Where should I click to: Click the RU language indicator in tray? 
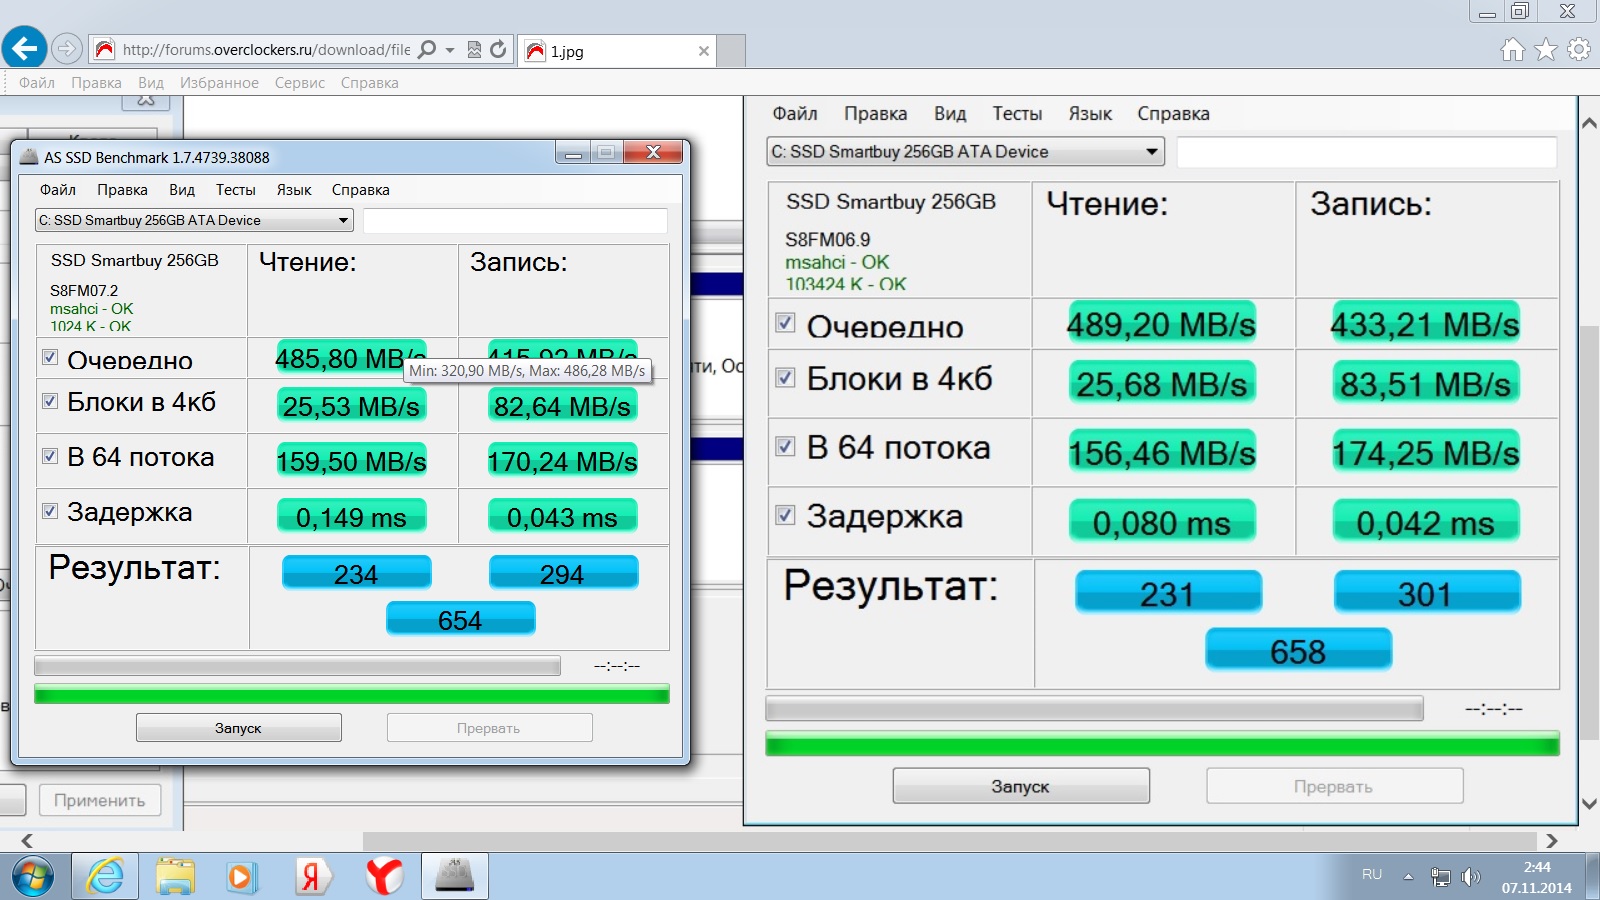(x=1372, y=875)
